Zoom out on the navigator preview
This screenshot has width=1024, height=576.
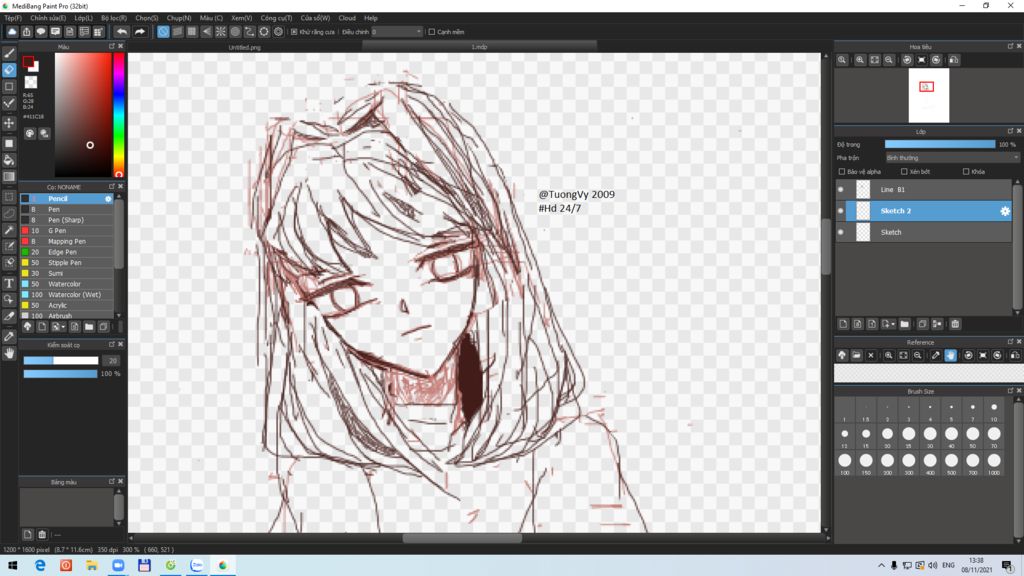(x=889, y=60)
